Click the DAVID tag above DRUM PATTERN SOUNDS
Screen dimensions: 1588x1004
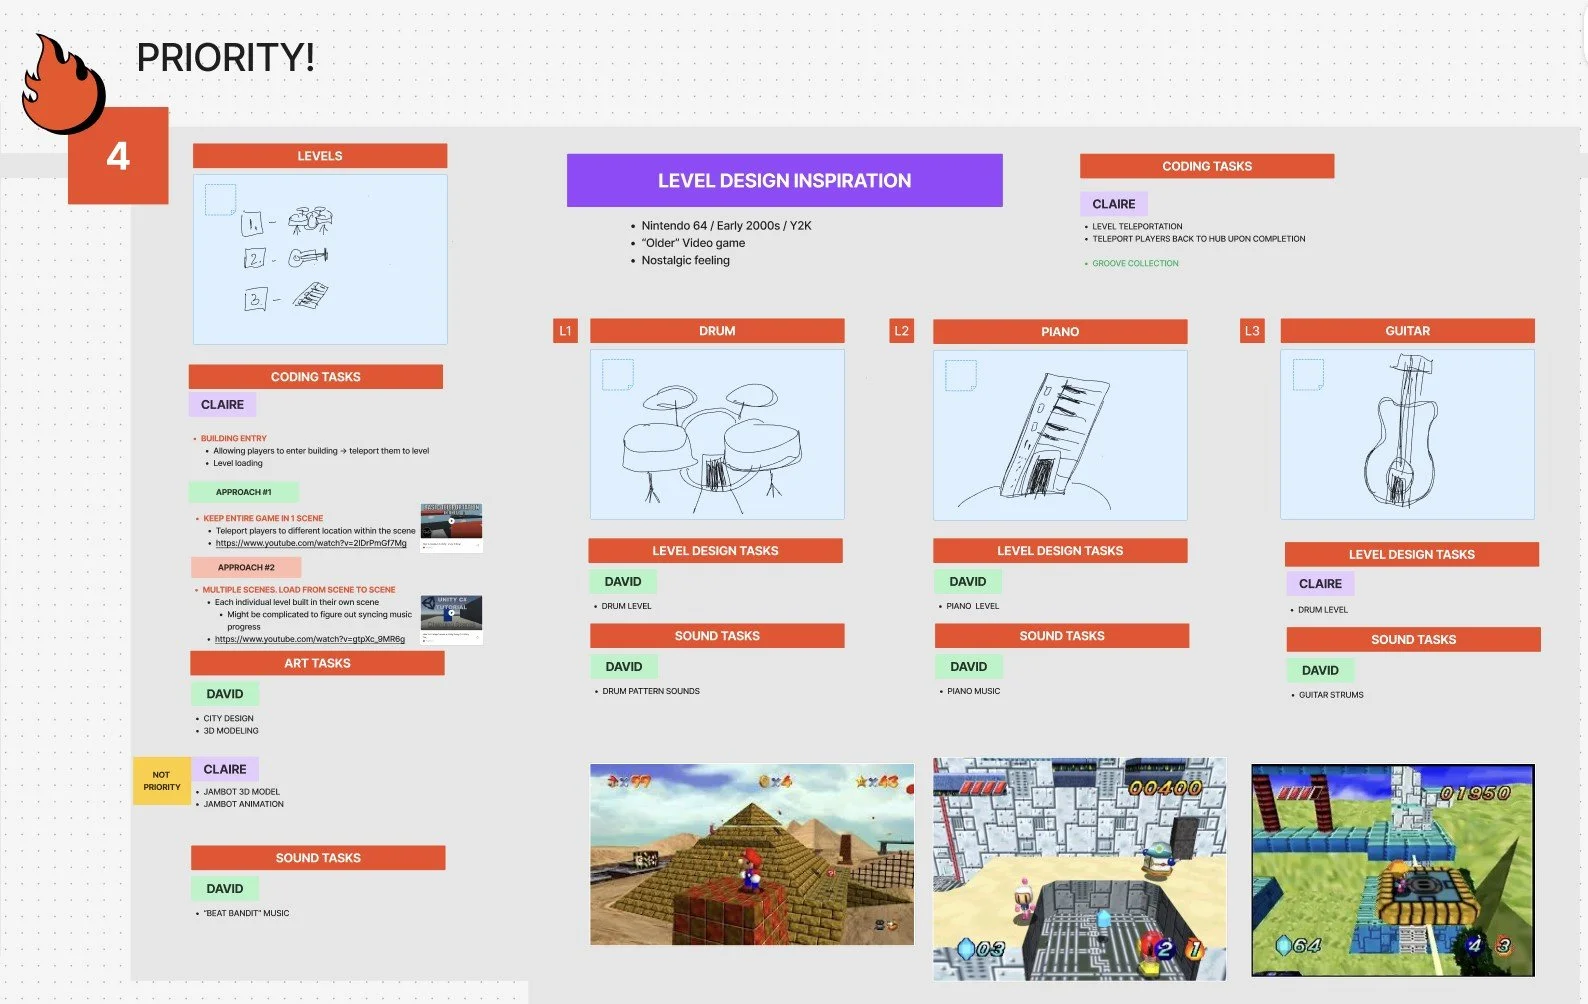tap(624, 667)
